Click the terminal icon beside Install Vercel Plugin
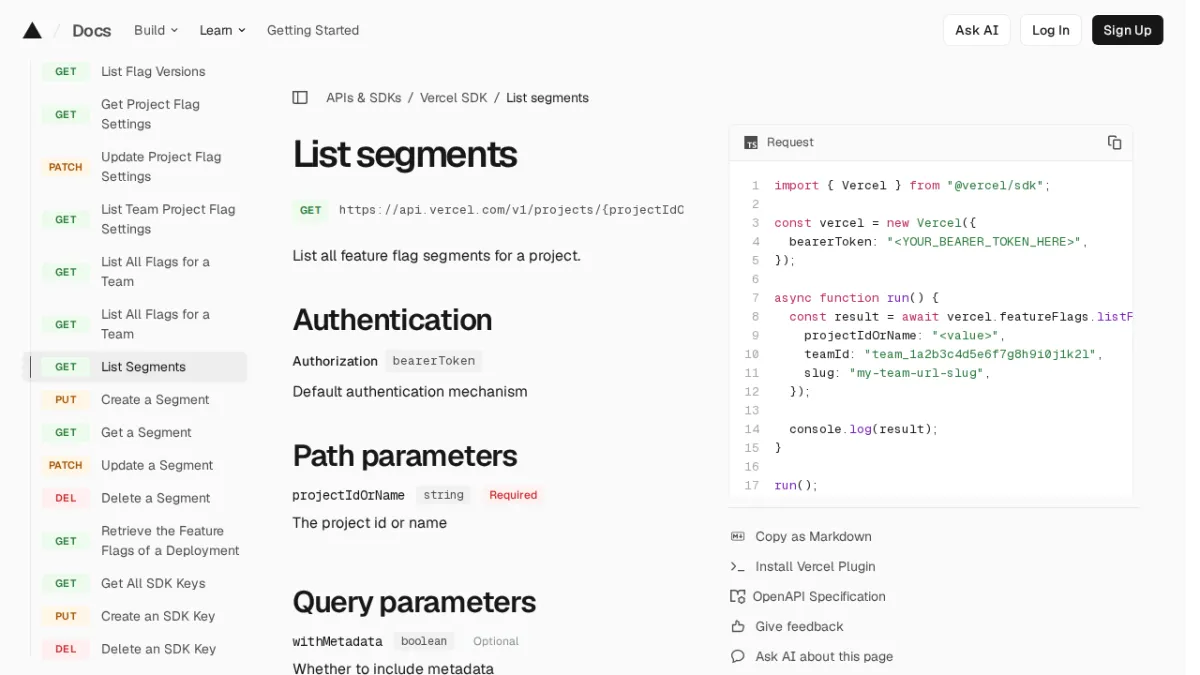The image size is (1200, 675). pos(738,567)
